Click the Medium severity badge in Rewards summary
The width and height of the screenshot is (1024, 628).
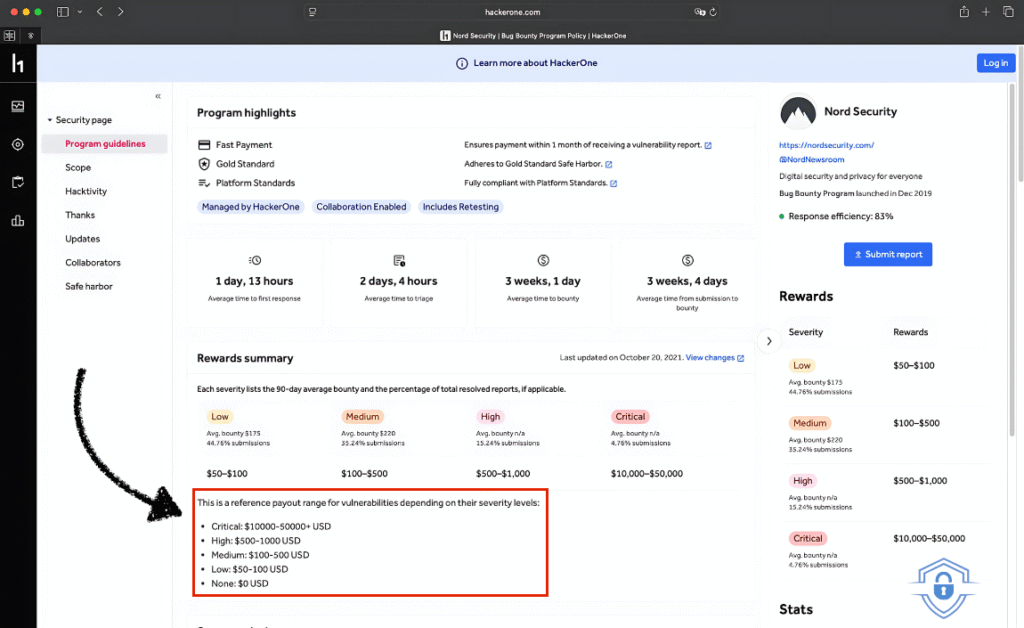[x=362, y=417]
